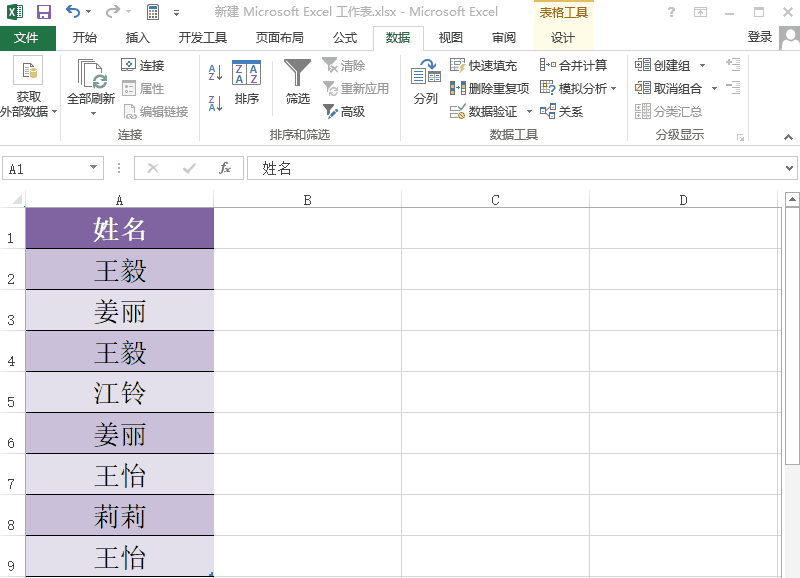Viewport: 800px width, 578px height.
Task: Click Ungroup (取消组合) icon
Action: [x=643, y=88]
